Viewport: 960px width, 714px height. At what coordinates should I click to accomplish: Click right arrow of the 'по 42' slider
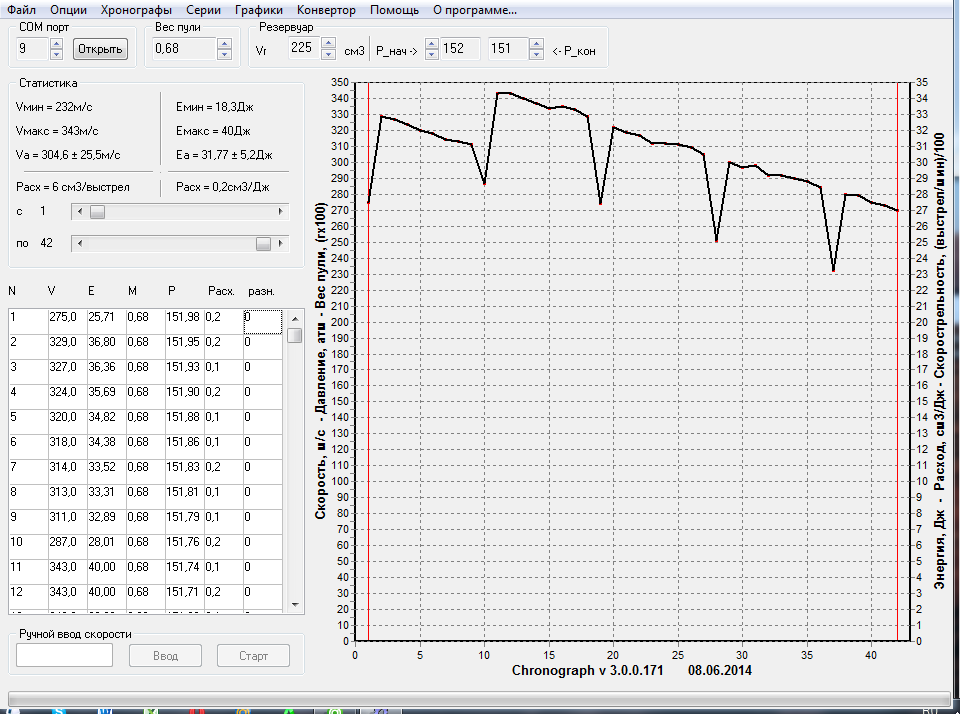tap(280, 244)
